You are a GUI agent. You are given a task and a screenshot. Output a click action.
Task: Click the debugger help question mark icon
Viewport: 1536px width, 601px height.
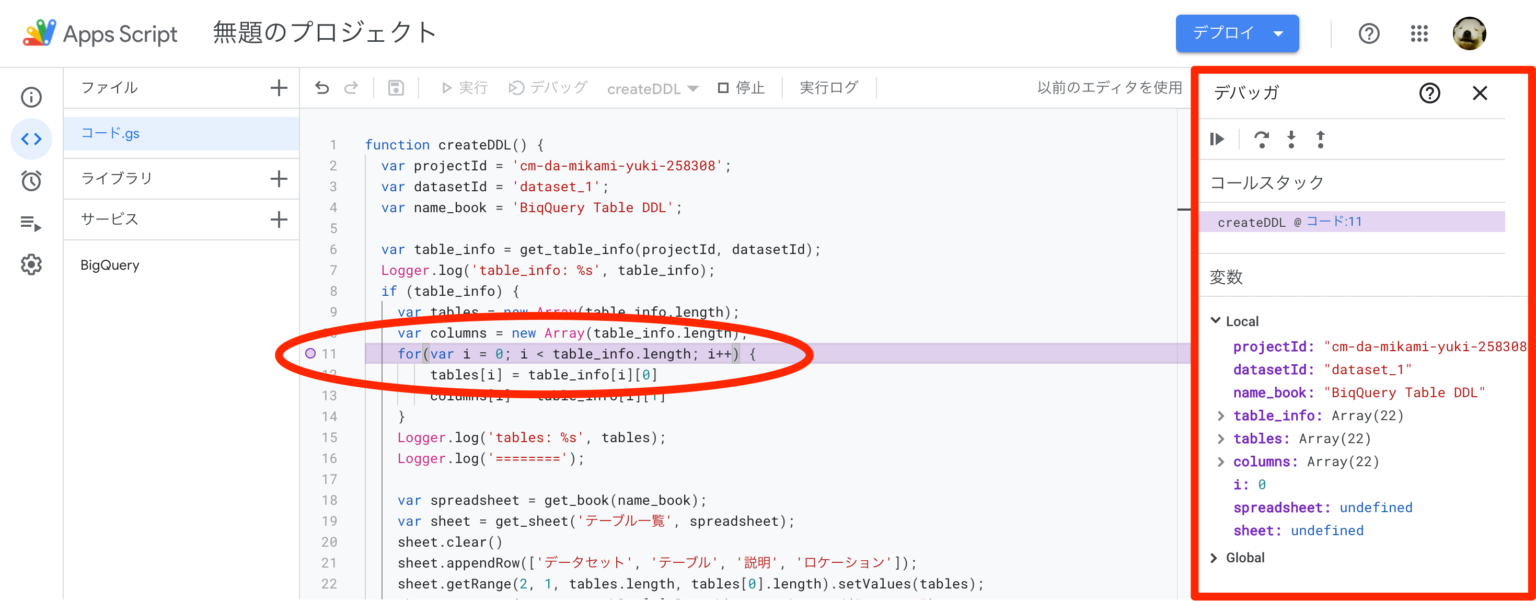pos(1429,92)
